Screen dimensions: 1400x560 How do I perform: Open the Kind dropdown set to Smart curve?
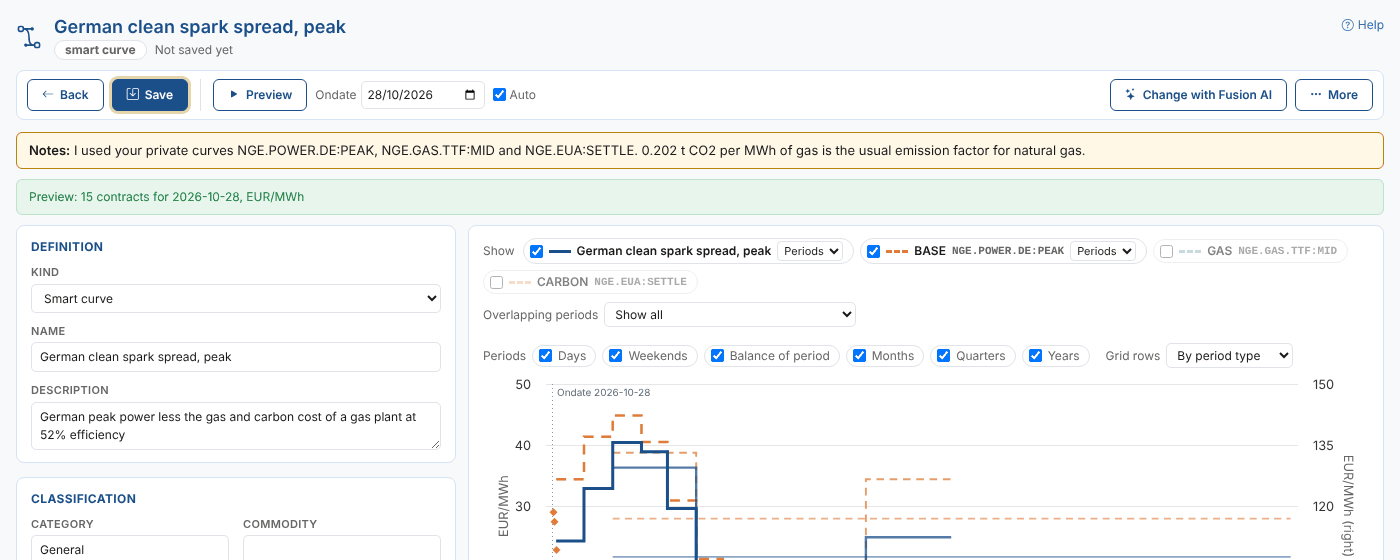pyautogui.click(x=236, y=298)
